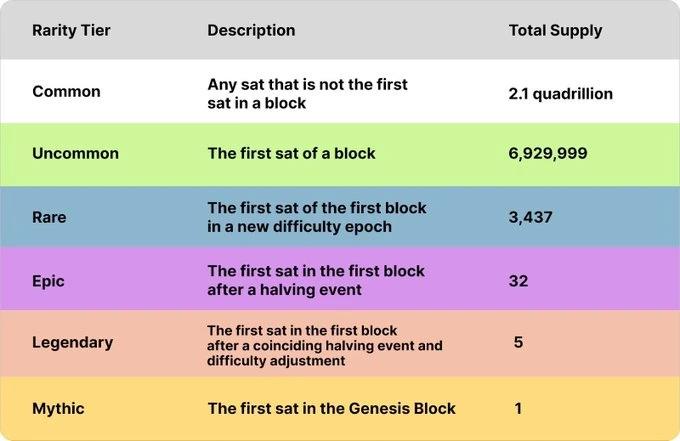Click 'The first sat of a block' text

(x=291, y=154)
